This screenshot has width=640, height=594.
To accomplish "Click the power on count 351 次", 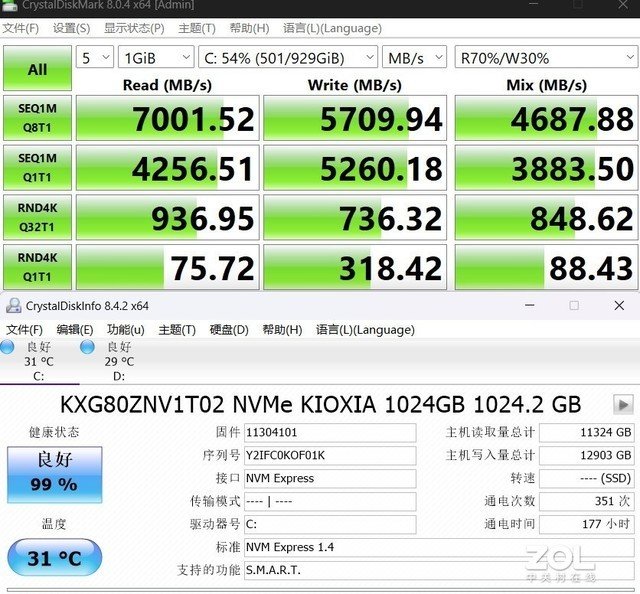I will 587,501.
